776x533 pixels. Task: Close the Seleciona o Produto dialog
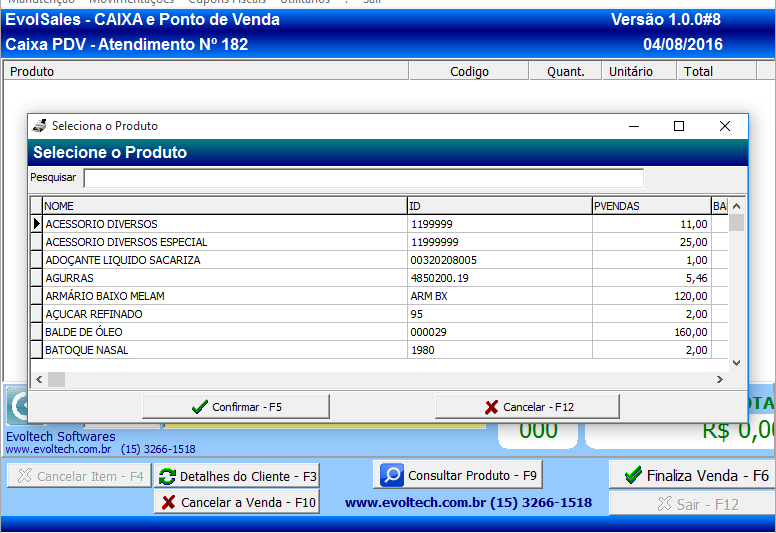[725, 126]
